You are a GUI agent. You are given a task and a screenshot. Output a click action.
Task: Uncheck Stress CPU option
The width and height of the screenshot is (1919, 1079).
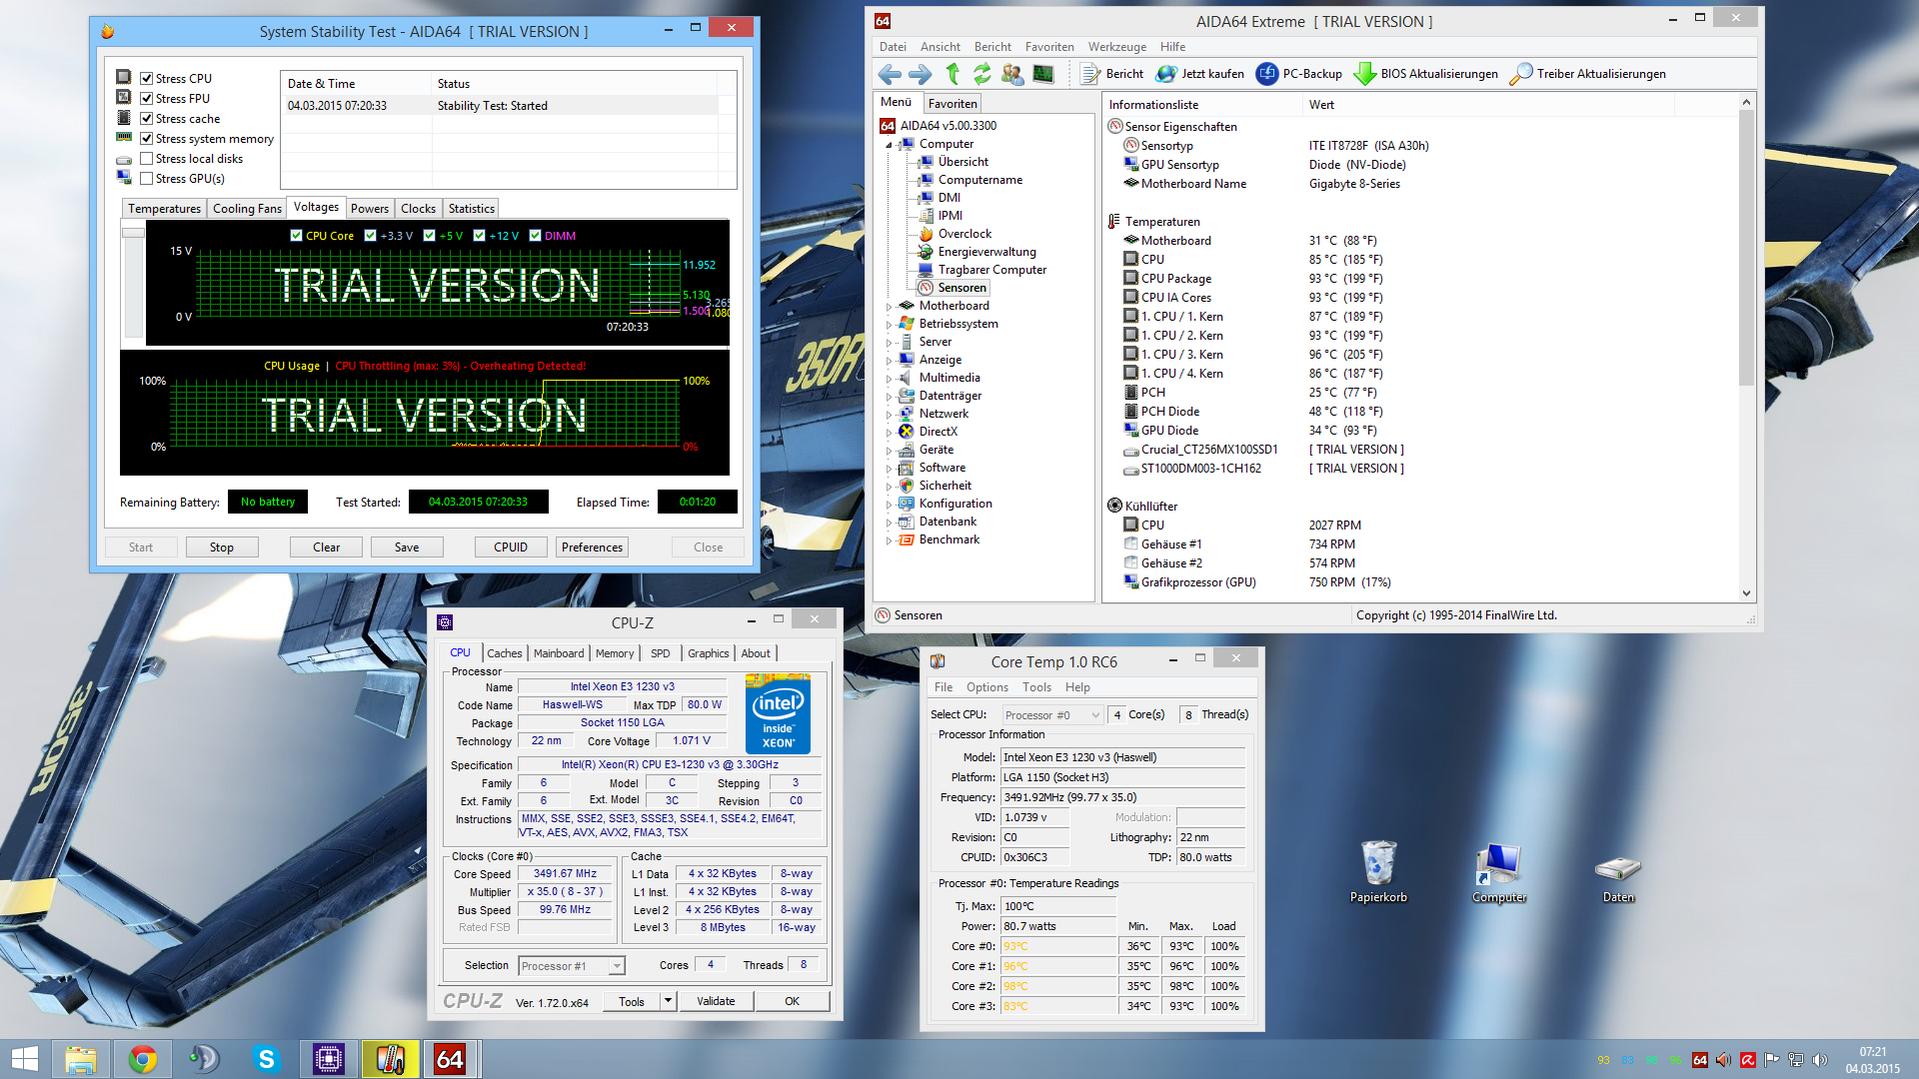pyautogui.click(x=147, y=78)
